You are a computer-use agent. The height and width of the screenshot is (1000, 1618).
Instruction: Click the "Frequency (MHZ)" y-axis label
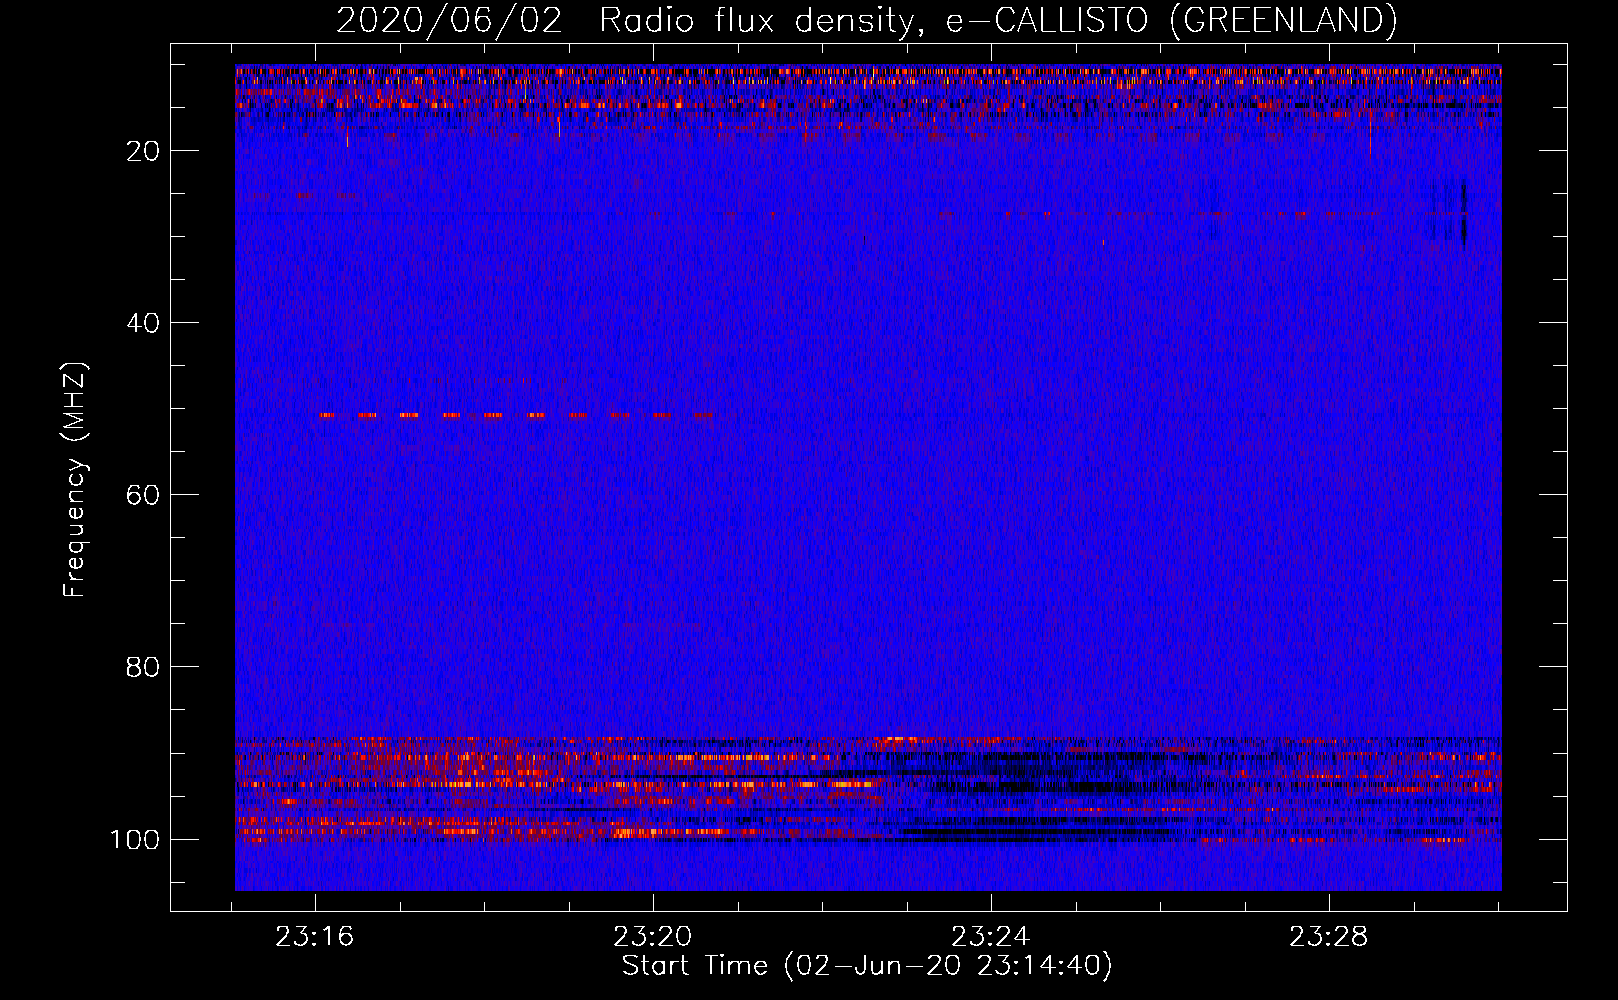(x=75, y=480)
